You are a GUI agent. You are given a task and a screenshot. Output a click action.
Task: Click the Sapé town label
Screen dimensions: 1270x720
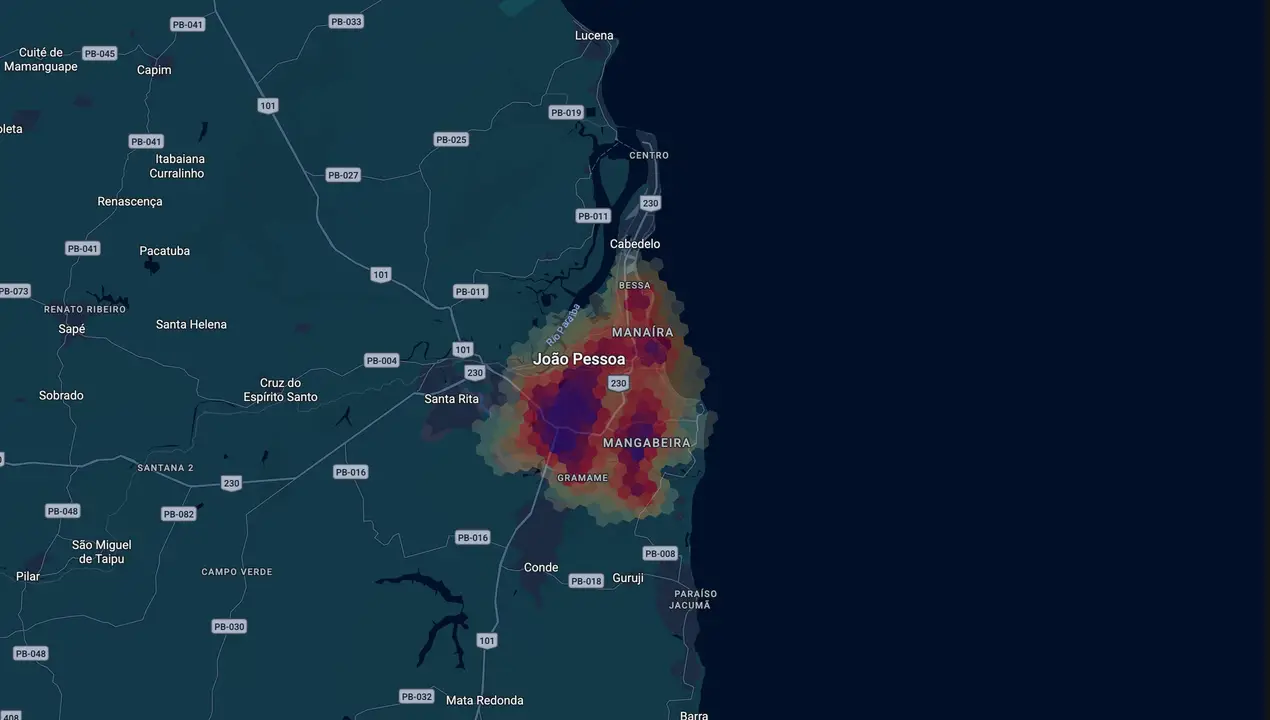point(72,329)
